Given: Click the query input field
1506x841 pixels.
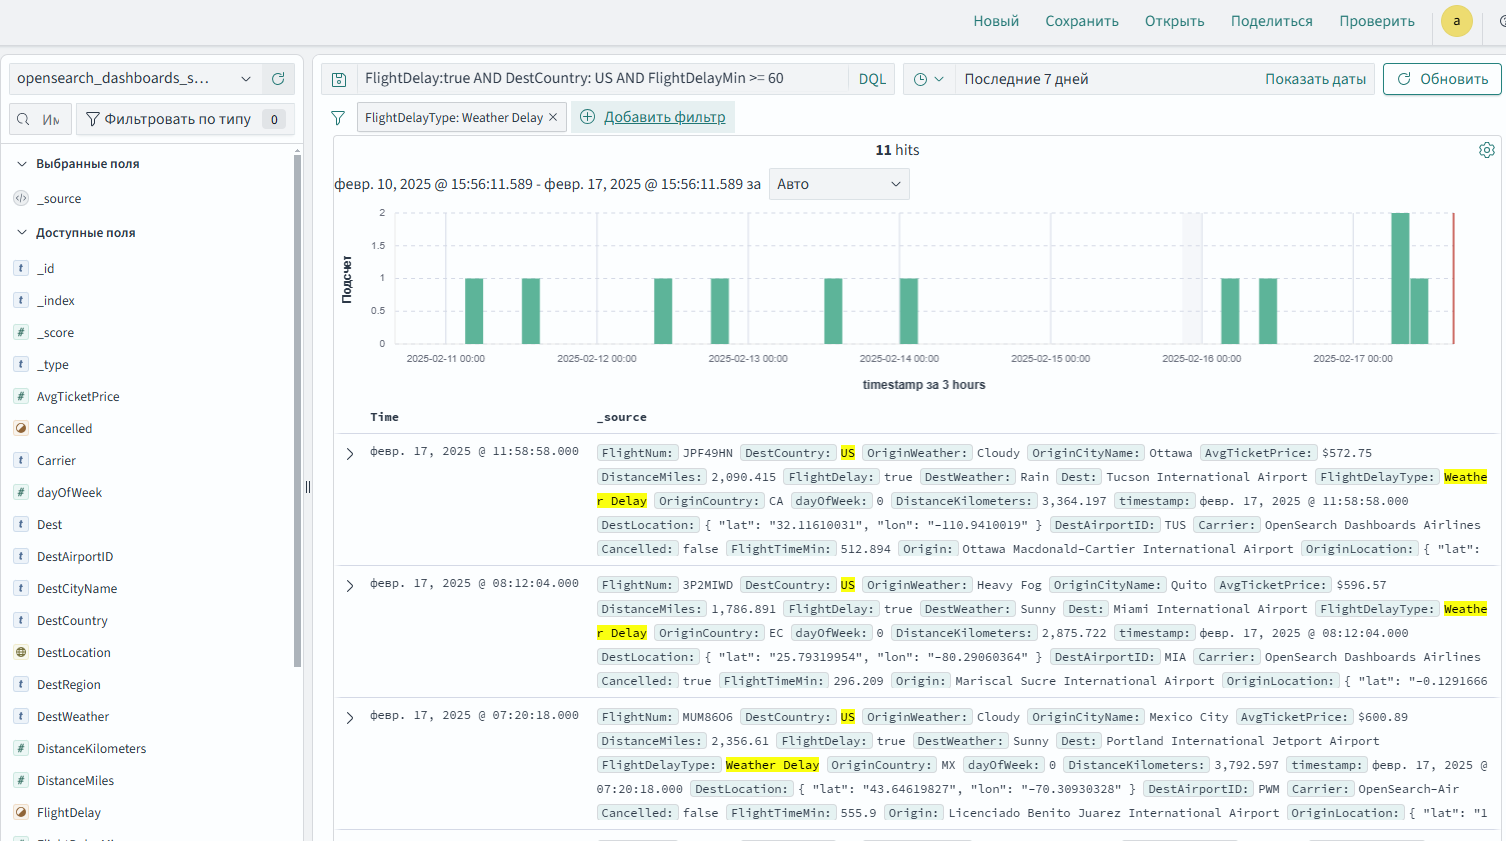Looking at the screenshot, I should (600, 78).
